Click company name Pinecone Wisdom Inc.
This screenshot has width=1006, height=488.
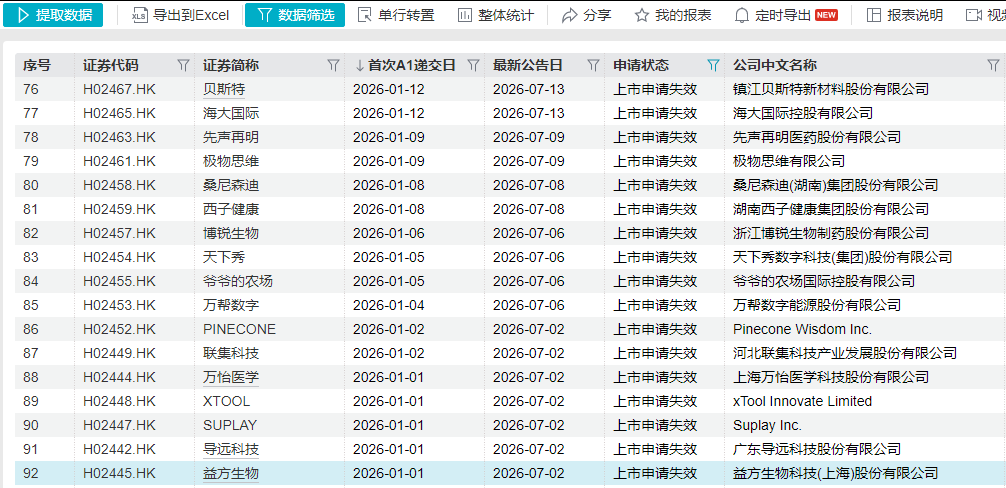803,329
